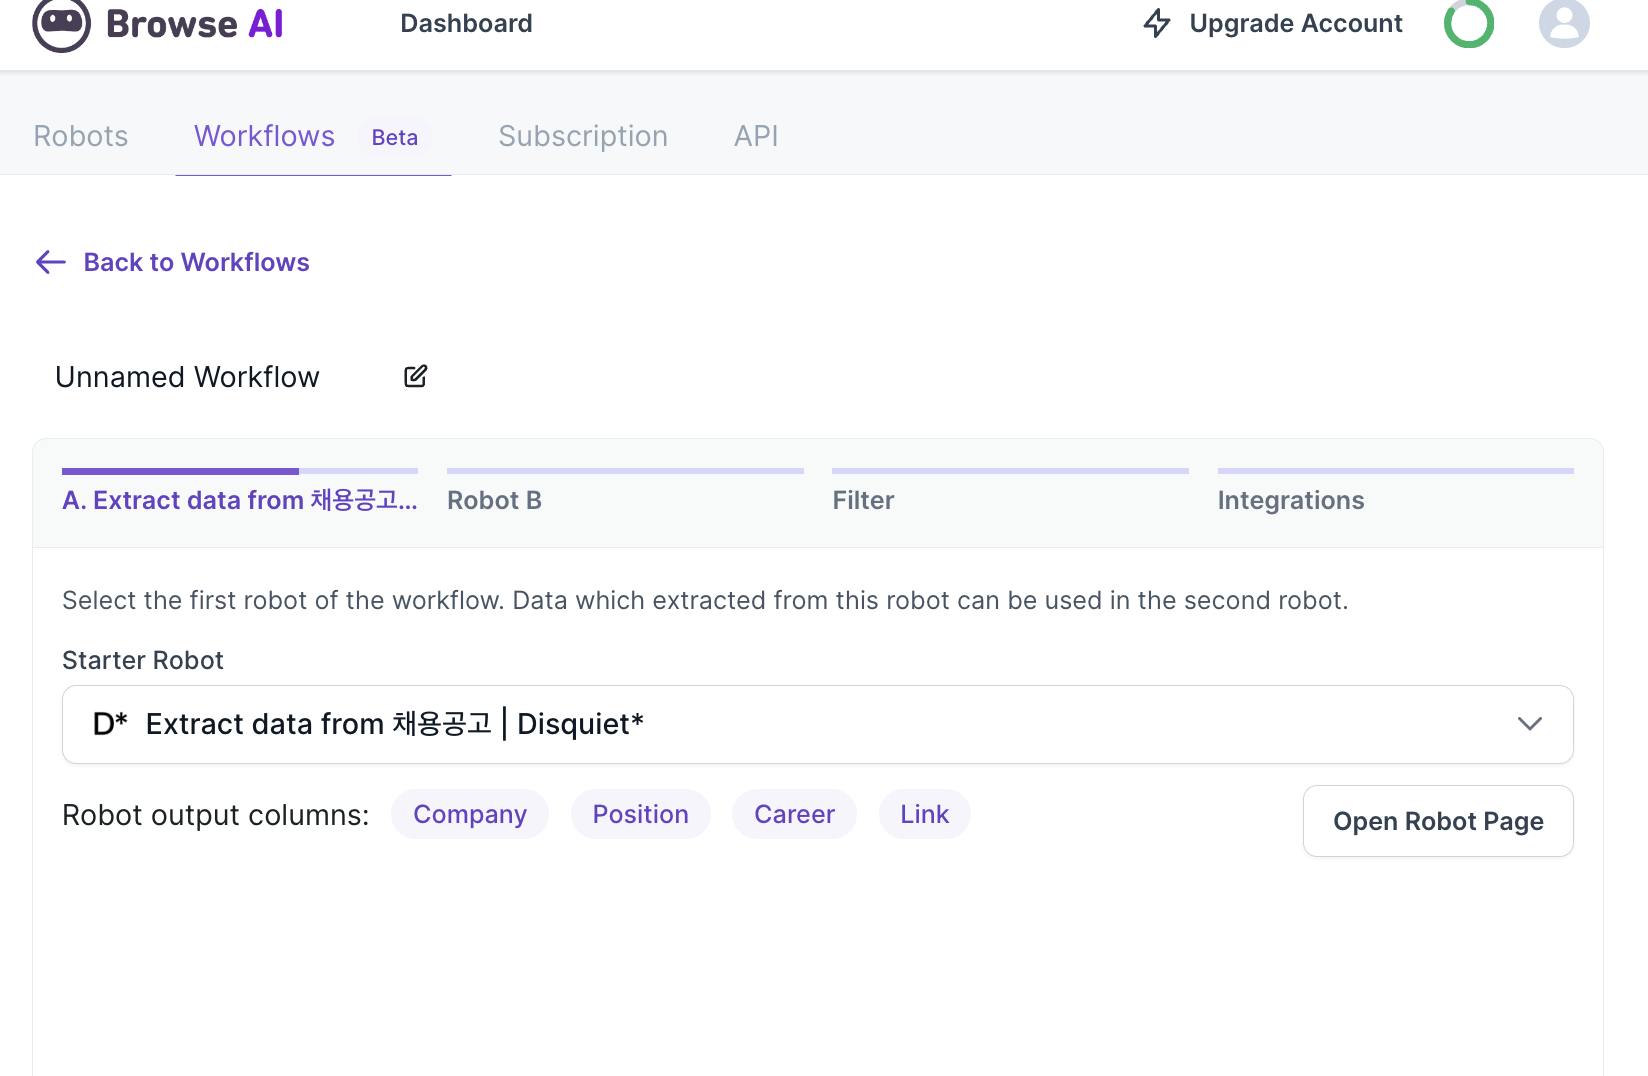Go to the API tab
This screenshot has height=1076, width=1648.
coord(756,136)
